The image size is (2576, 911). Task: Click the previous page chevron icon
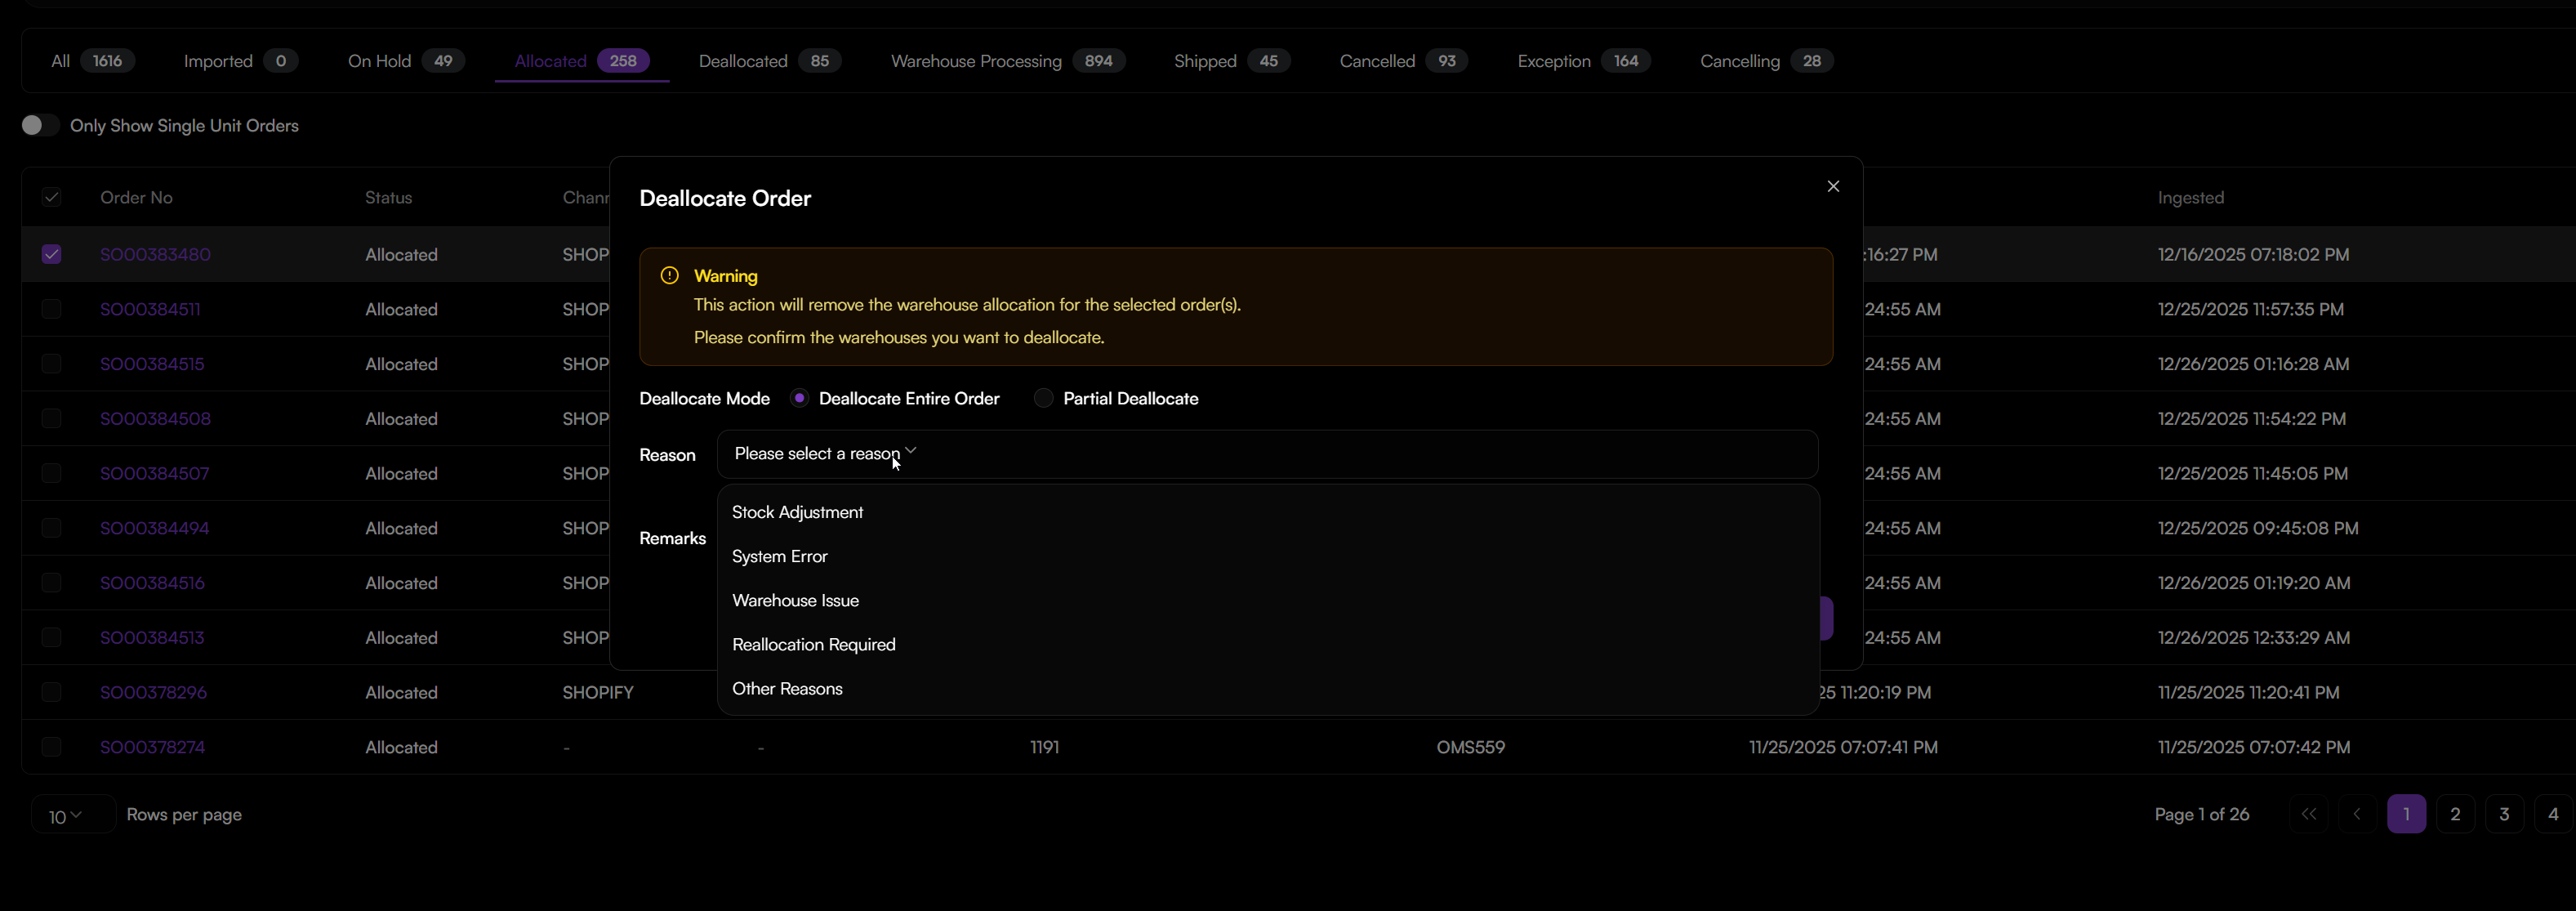tap(2357, 814)
